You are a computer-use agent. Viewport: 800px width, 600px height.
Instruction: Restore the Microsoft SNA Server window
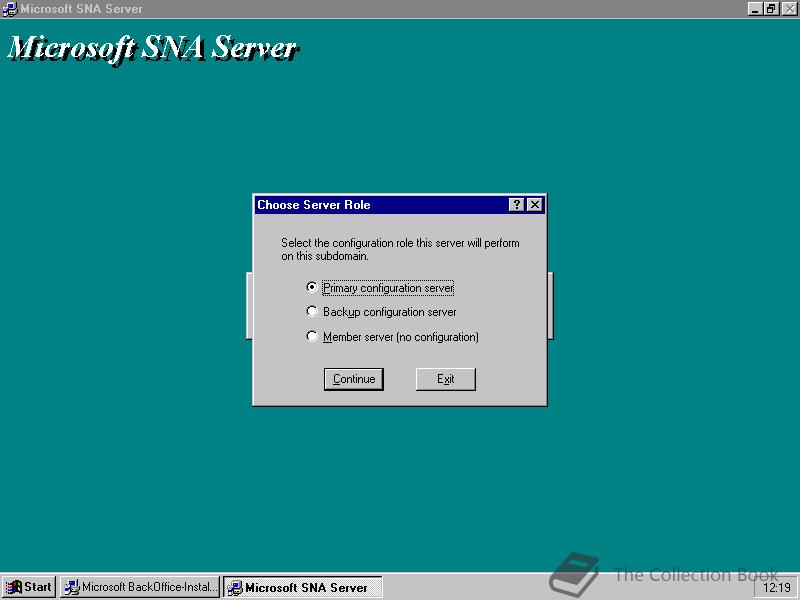point(771,9)
